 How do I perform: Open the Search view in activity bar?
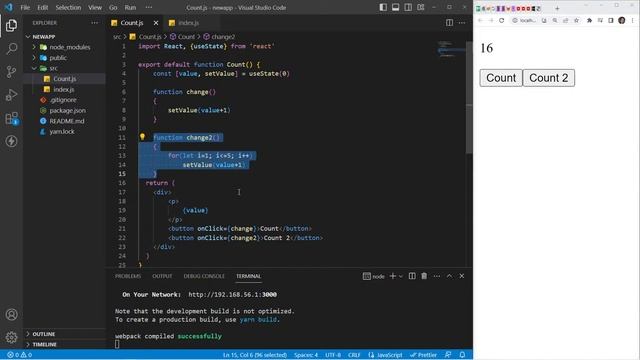coord(11,49)
